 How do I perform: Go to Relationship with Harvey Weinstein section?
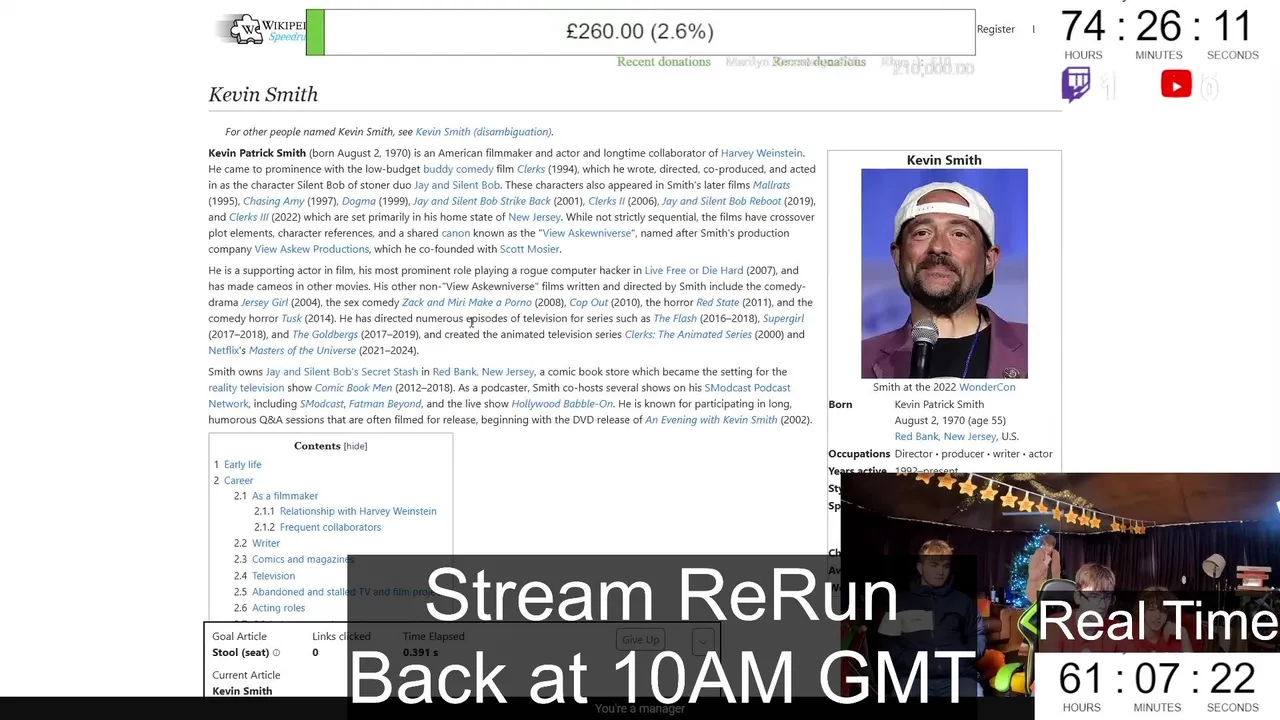coord(358,511)
